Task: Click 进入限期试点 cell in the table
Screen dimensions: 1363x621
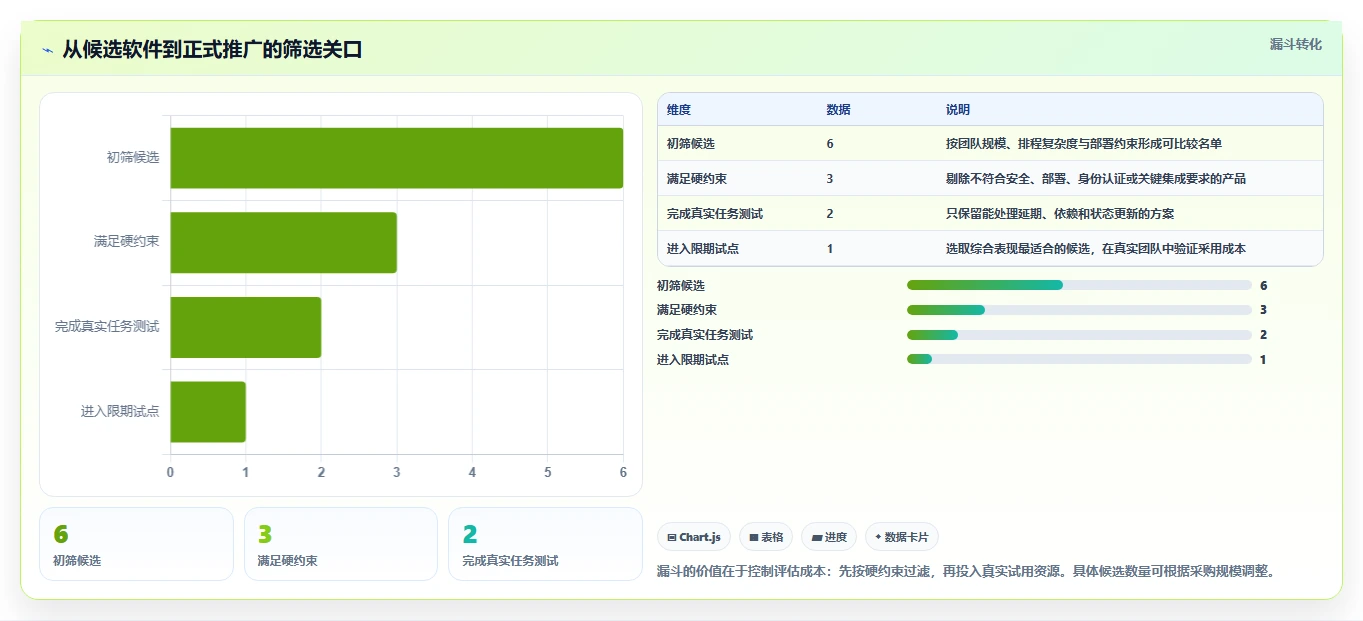Action: coord(703,249)
